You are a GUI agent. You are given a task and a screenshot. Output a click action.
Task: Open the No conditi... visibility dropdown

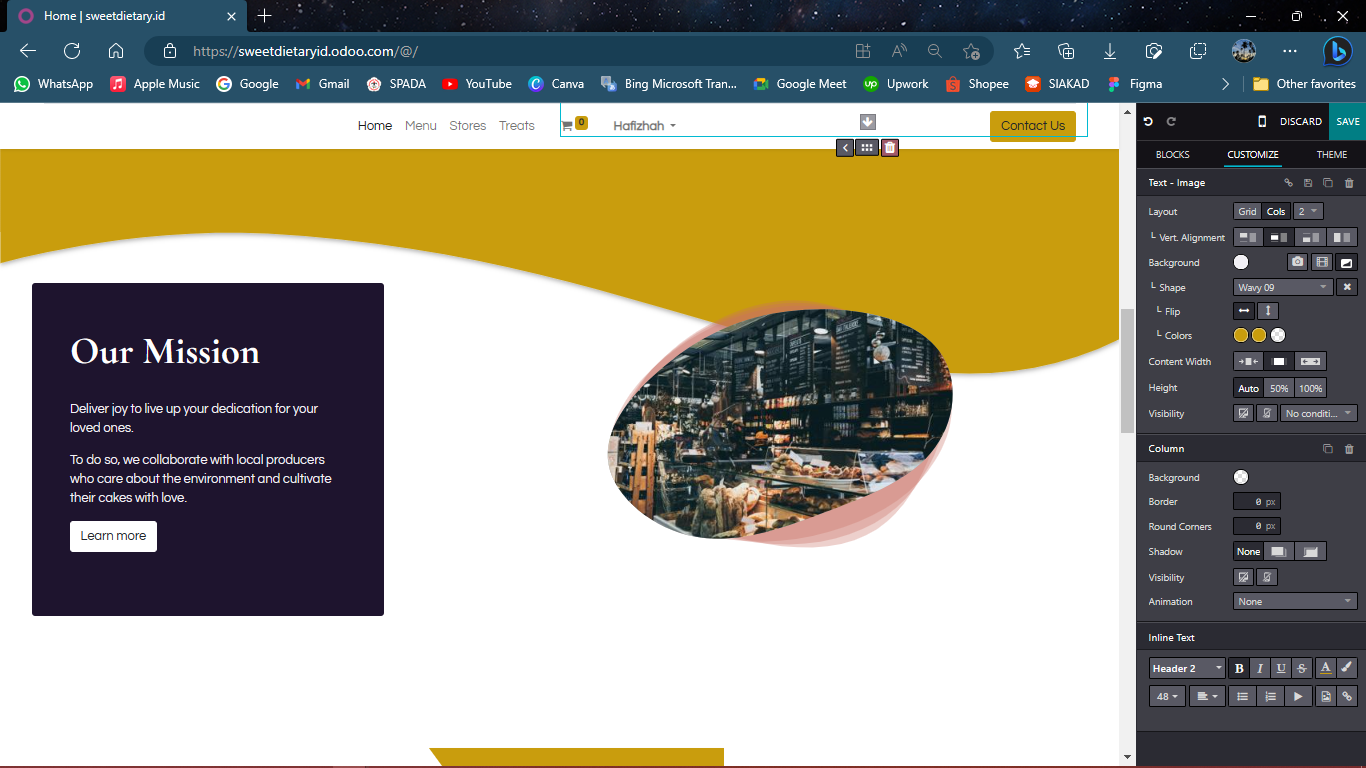point(1319,413)
